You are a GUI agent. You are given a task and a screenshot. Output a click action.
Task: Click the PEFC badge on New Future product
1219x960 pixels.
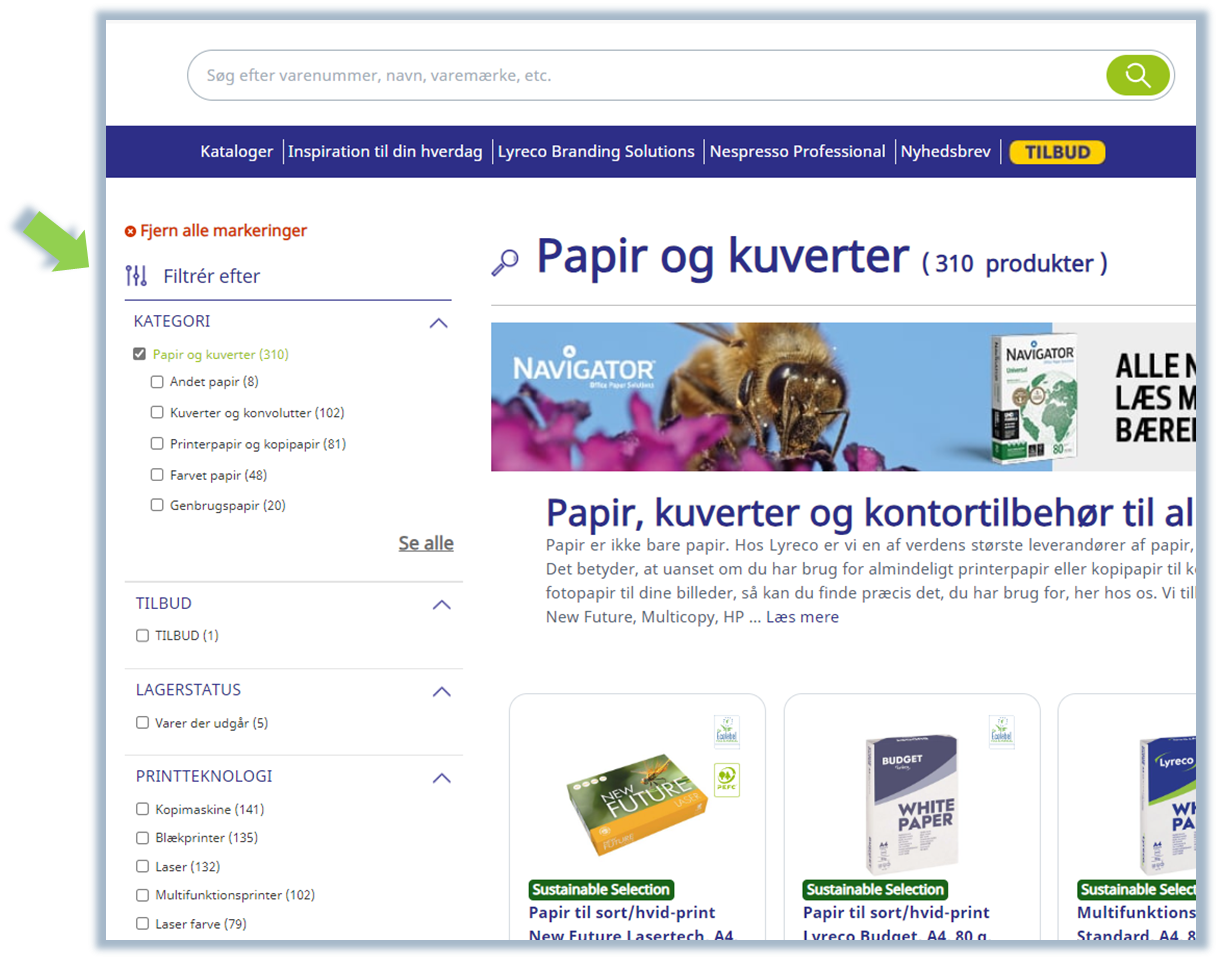[727, 779]
